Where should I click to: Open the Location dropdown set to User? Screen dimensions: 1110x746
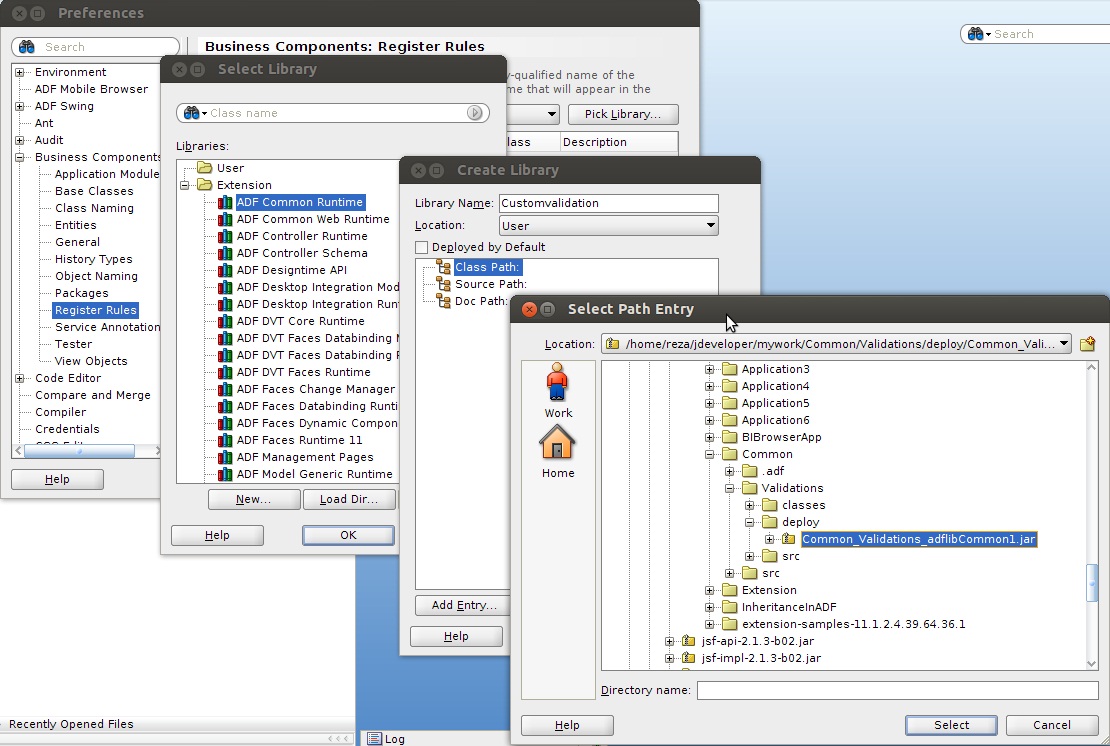[x=608, y=226]
